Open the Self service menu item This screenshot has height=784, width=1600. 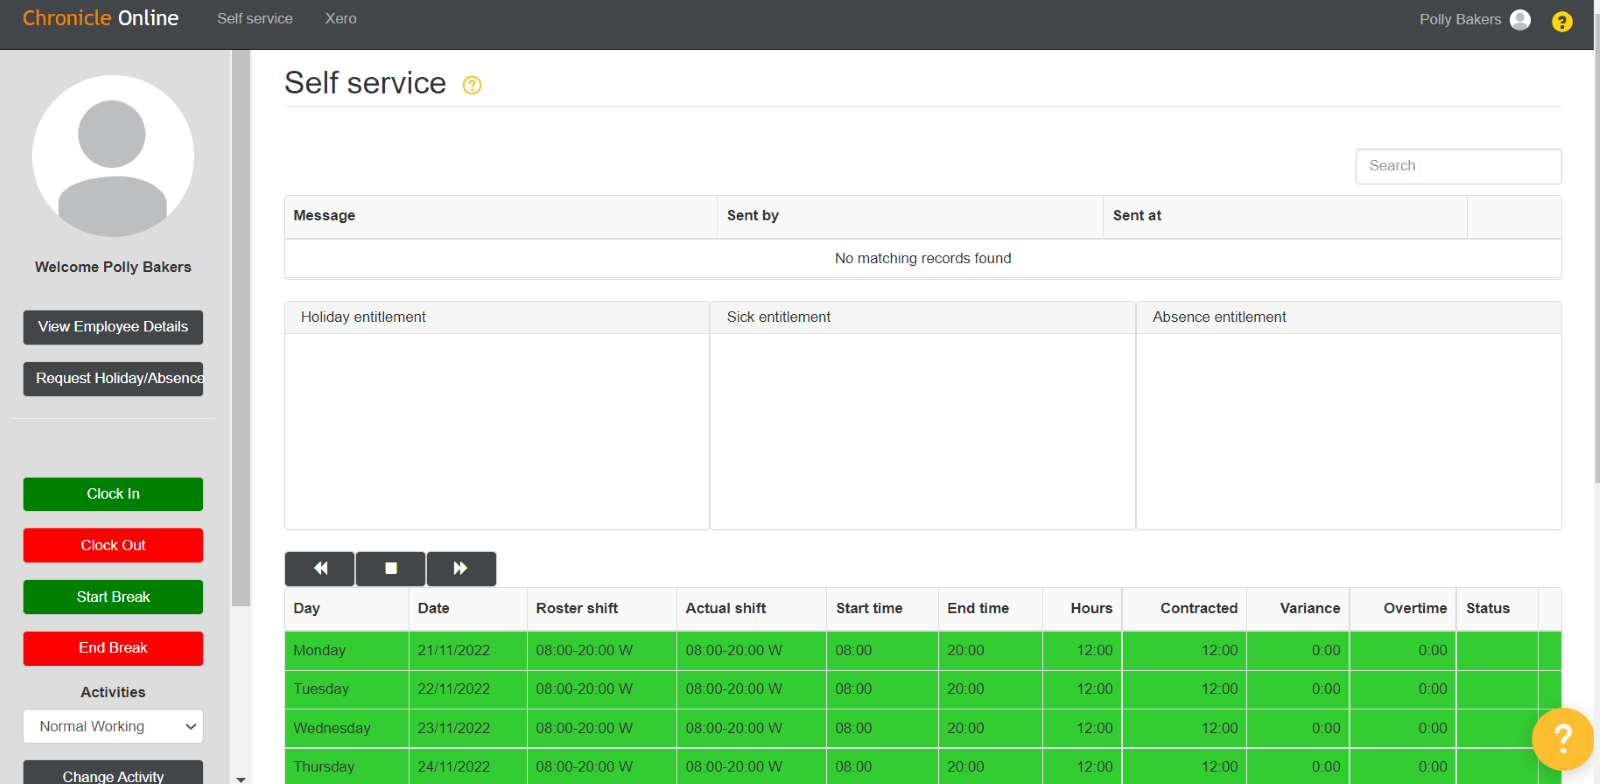pyautogui.click(x=255, y=19)
